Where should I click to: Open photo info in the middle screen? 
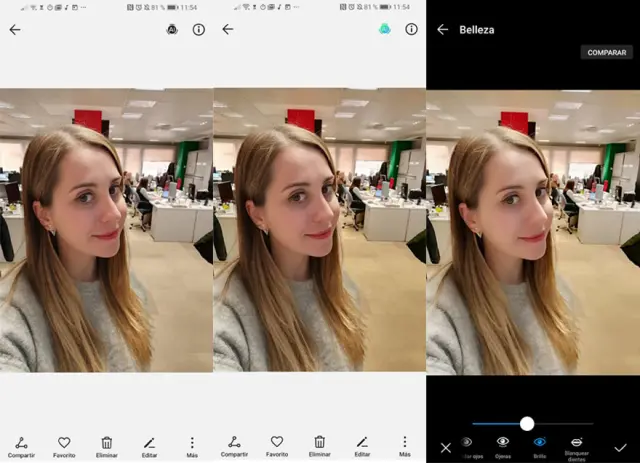411,30
